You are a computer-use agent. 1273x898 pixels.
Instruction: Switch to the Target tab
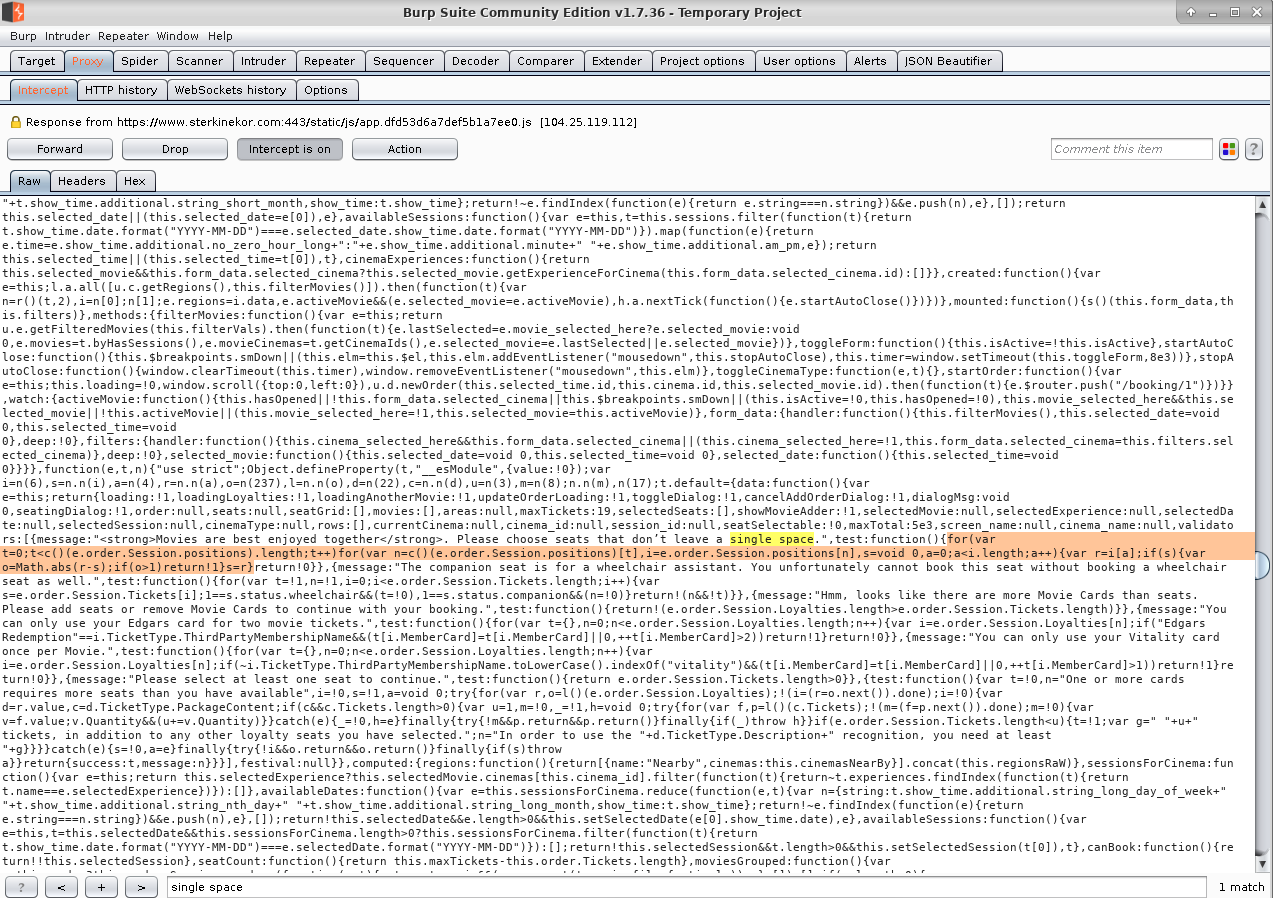tap(37, 61)
